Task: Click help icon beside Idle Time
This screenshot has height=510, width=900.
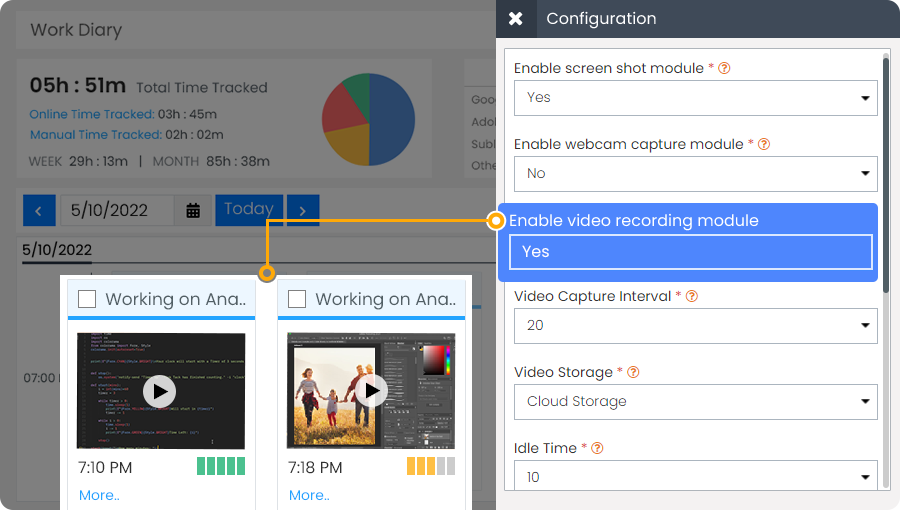Action: 598,448
